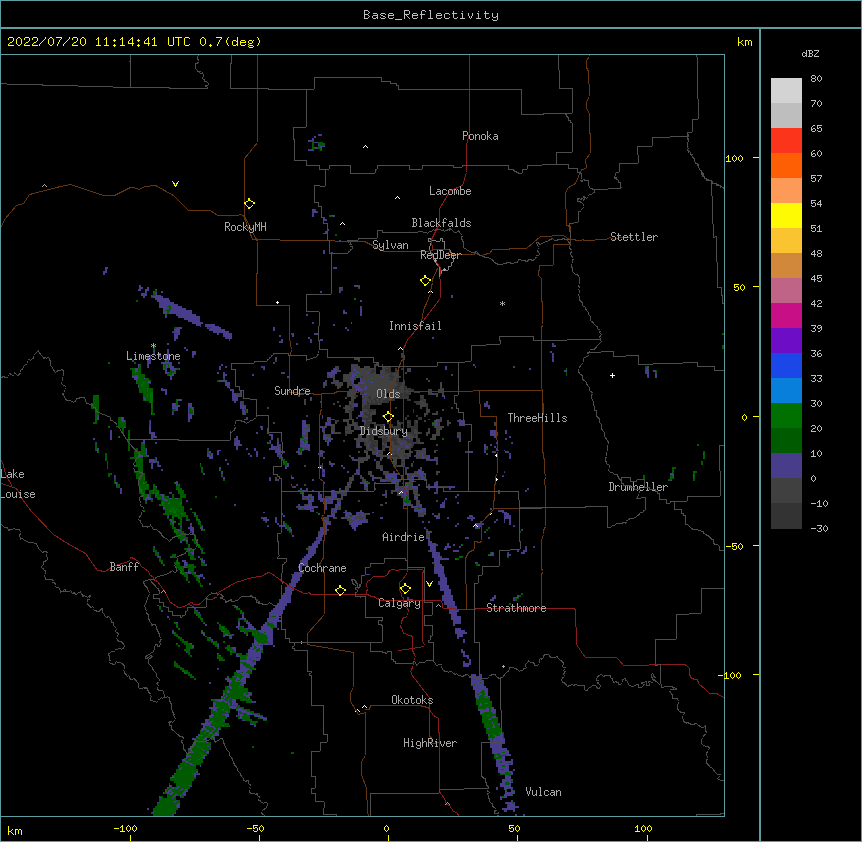862x842 pixels.
Task: Click the RedDeer city label
Action: coord(440,255)
